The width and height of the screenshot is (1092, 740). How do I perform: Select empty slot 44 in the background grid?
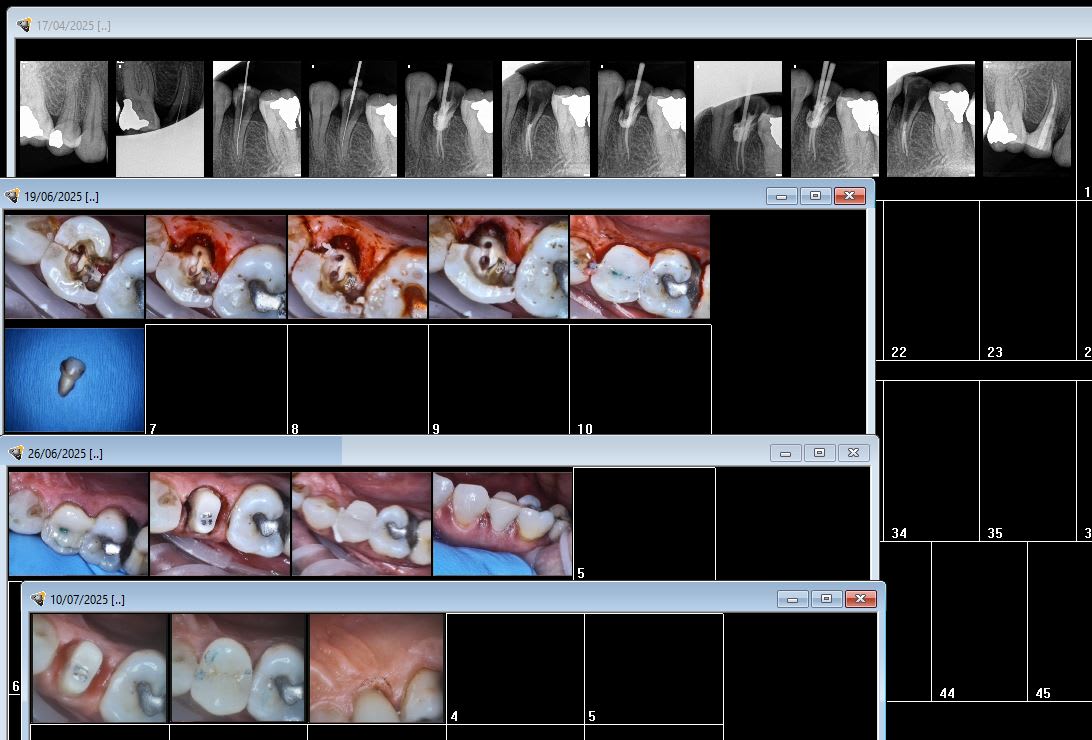click(978, 620)
